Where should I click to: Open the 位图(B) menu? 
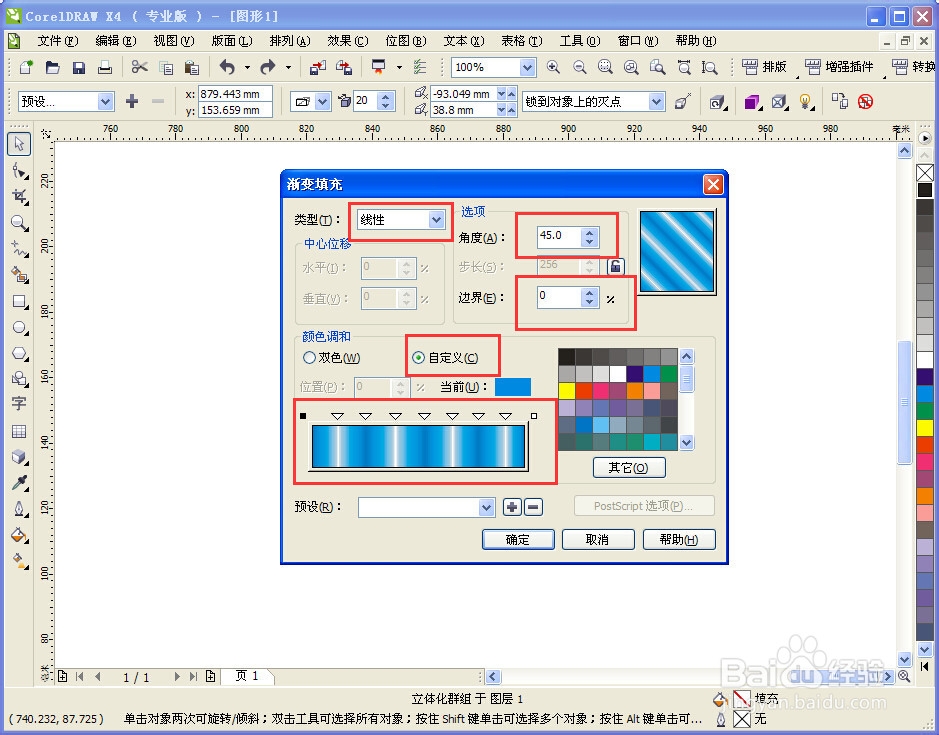pos(405,41)
